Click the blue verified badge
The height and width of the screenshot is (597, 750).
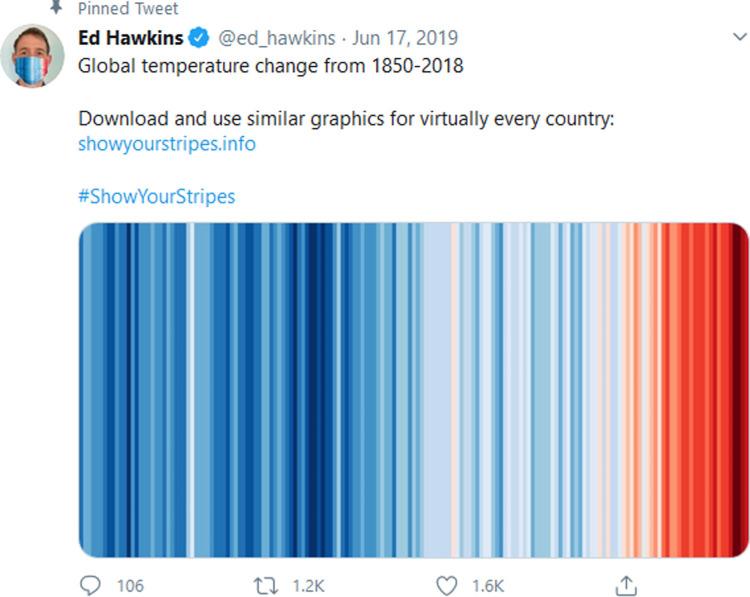[x=199, y=39]
